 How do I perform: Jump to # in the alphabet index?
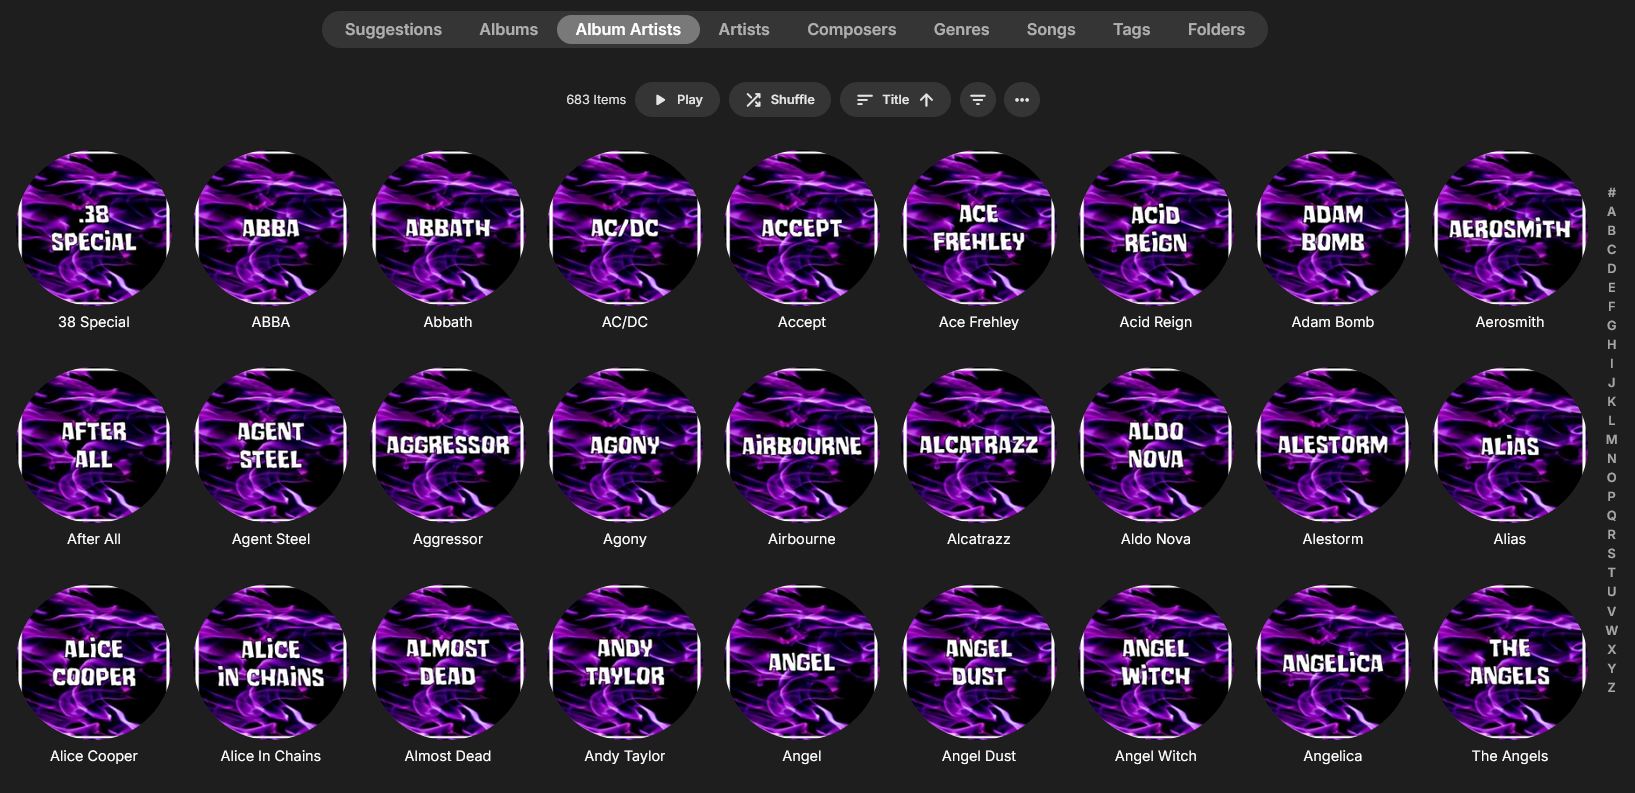click(x=1611, y=193)
